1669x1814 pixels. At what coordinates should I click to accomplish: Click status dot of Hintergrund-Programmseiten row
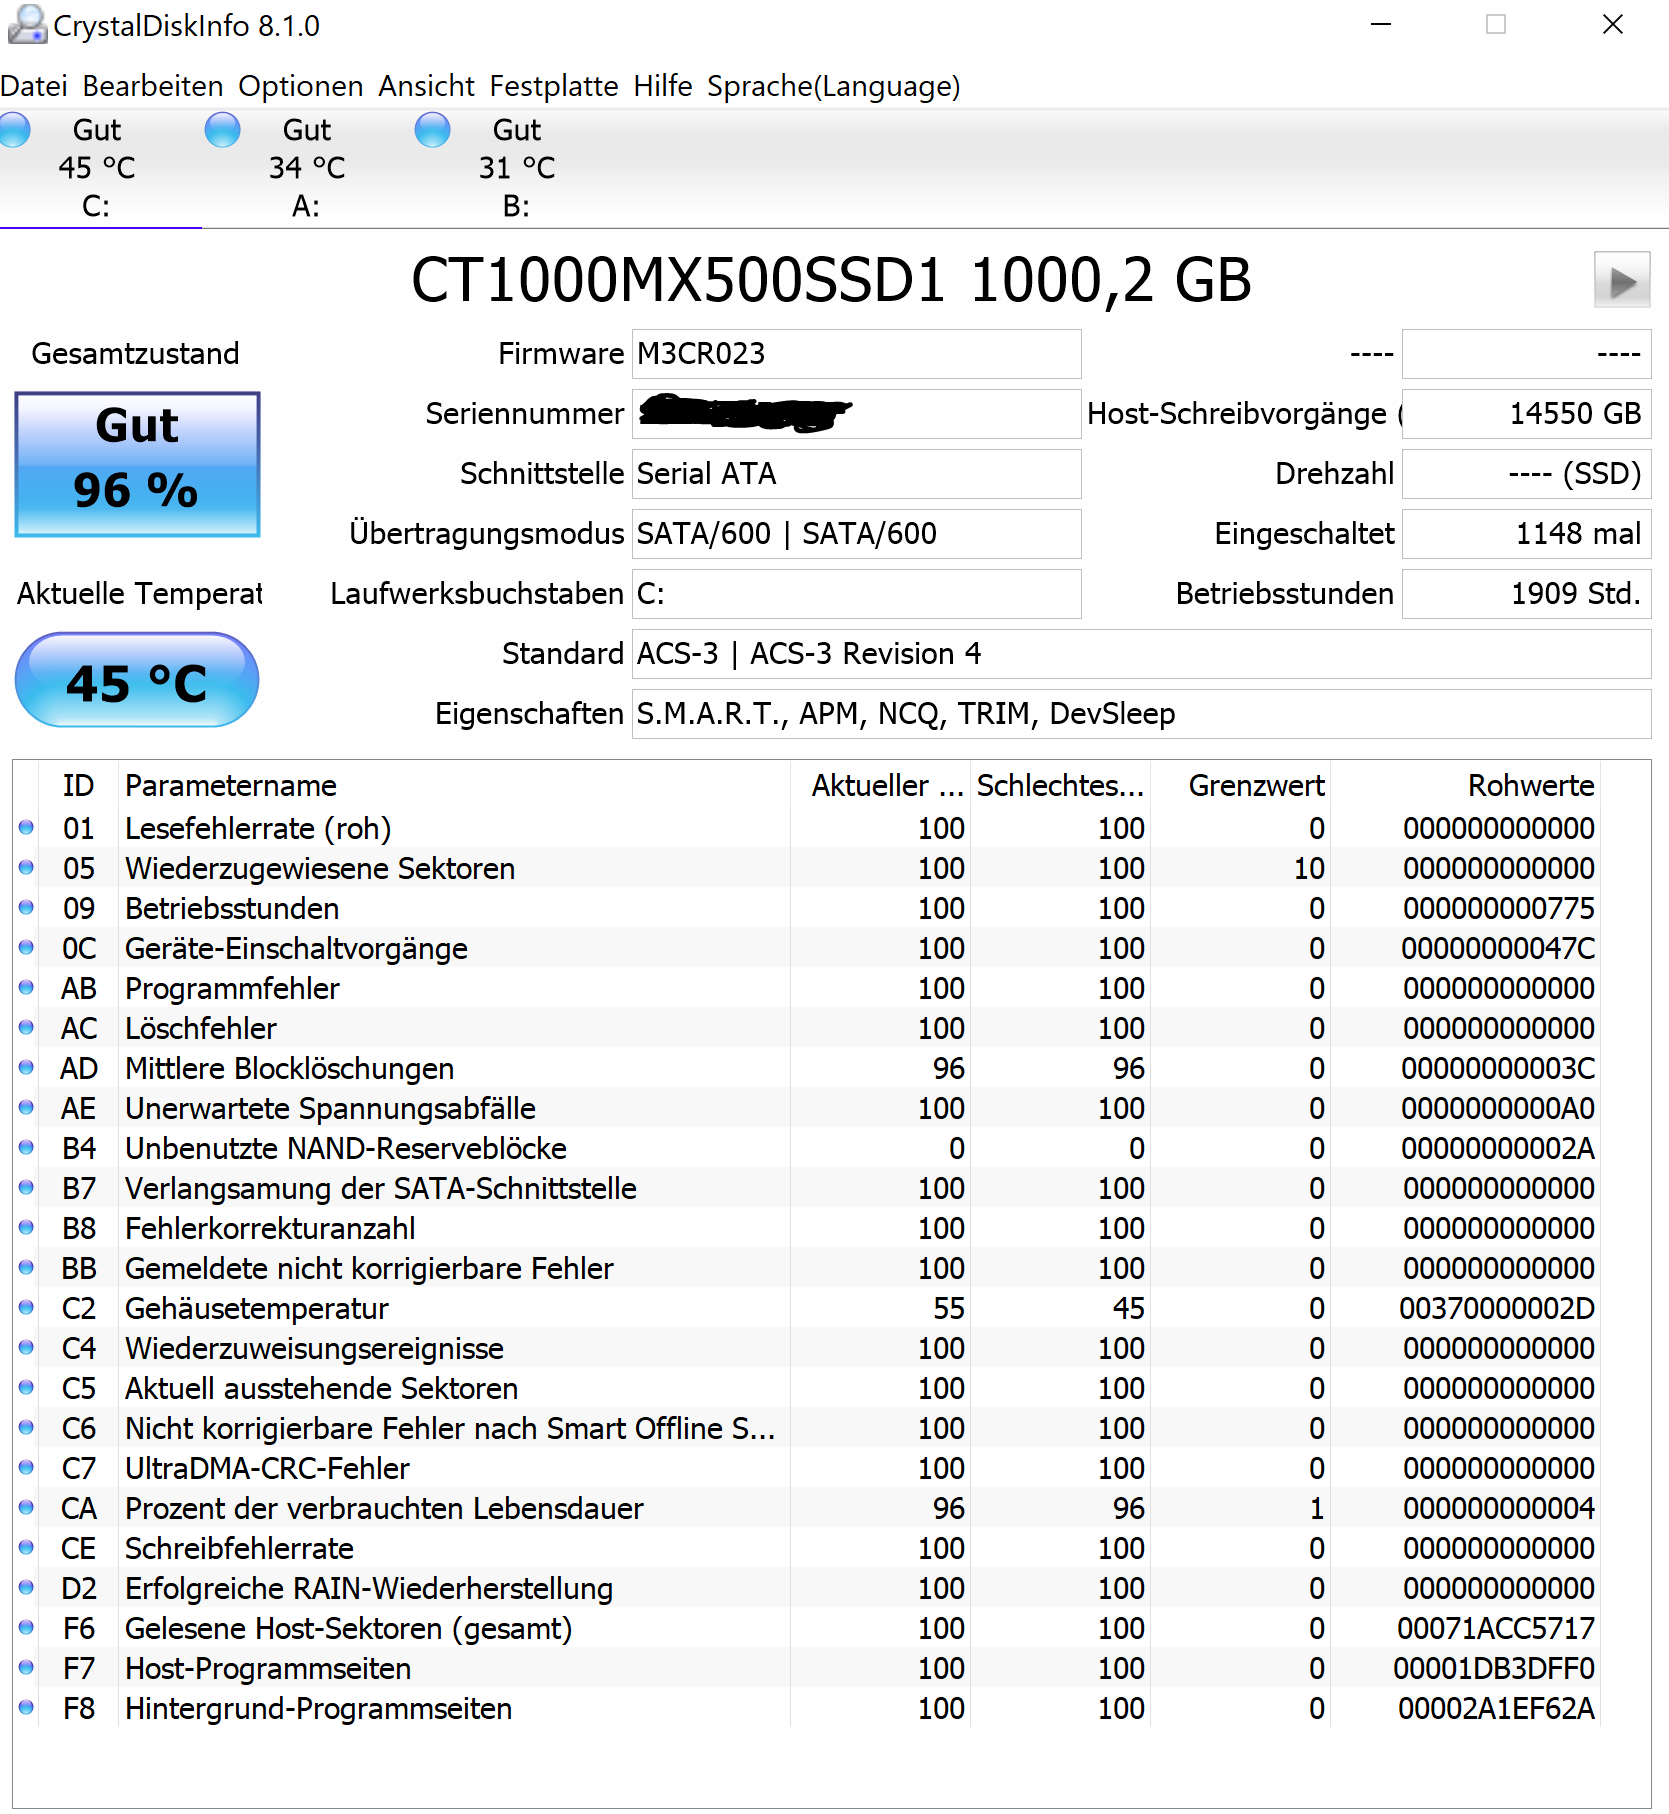pyautogui.click(x=26, y=1708)
